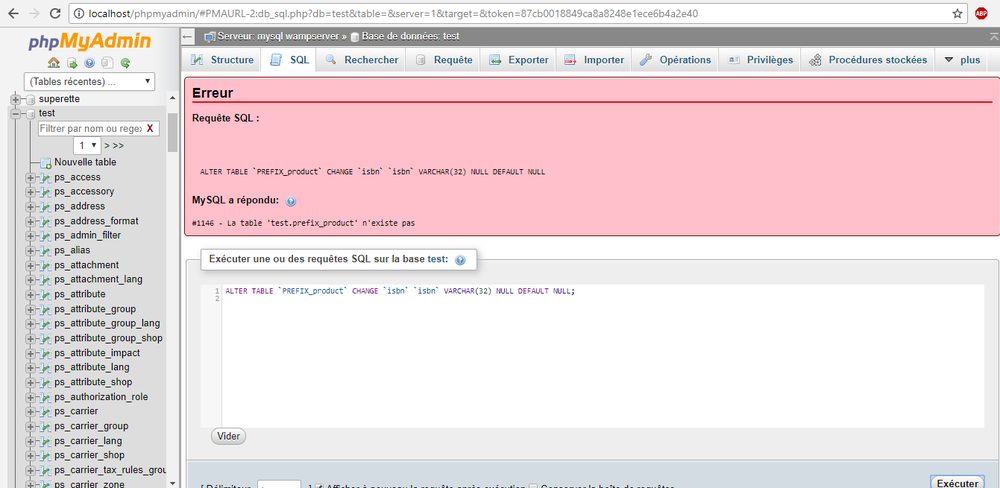
Task: Expand the ps_authorization_role table node
Action: click(x=30, y=397)
